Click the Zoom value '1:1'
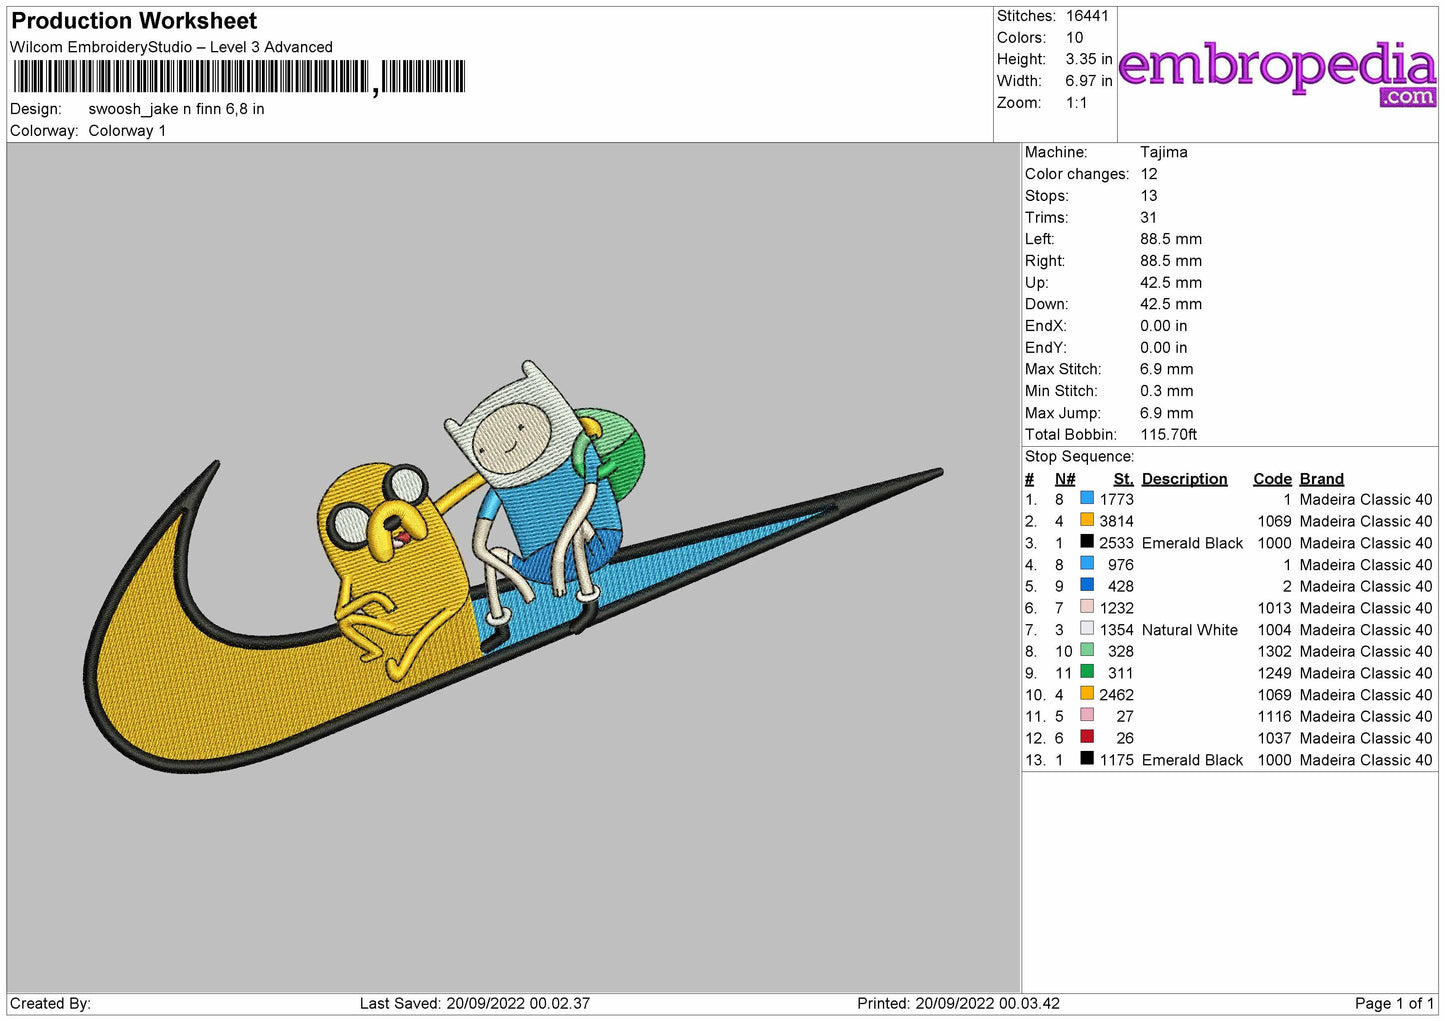The image size is (1445, 1021). point(1077,103)
